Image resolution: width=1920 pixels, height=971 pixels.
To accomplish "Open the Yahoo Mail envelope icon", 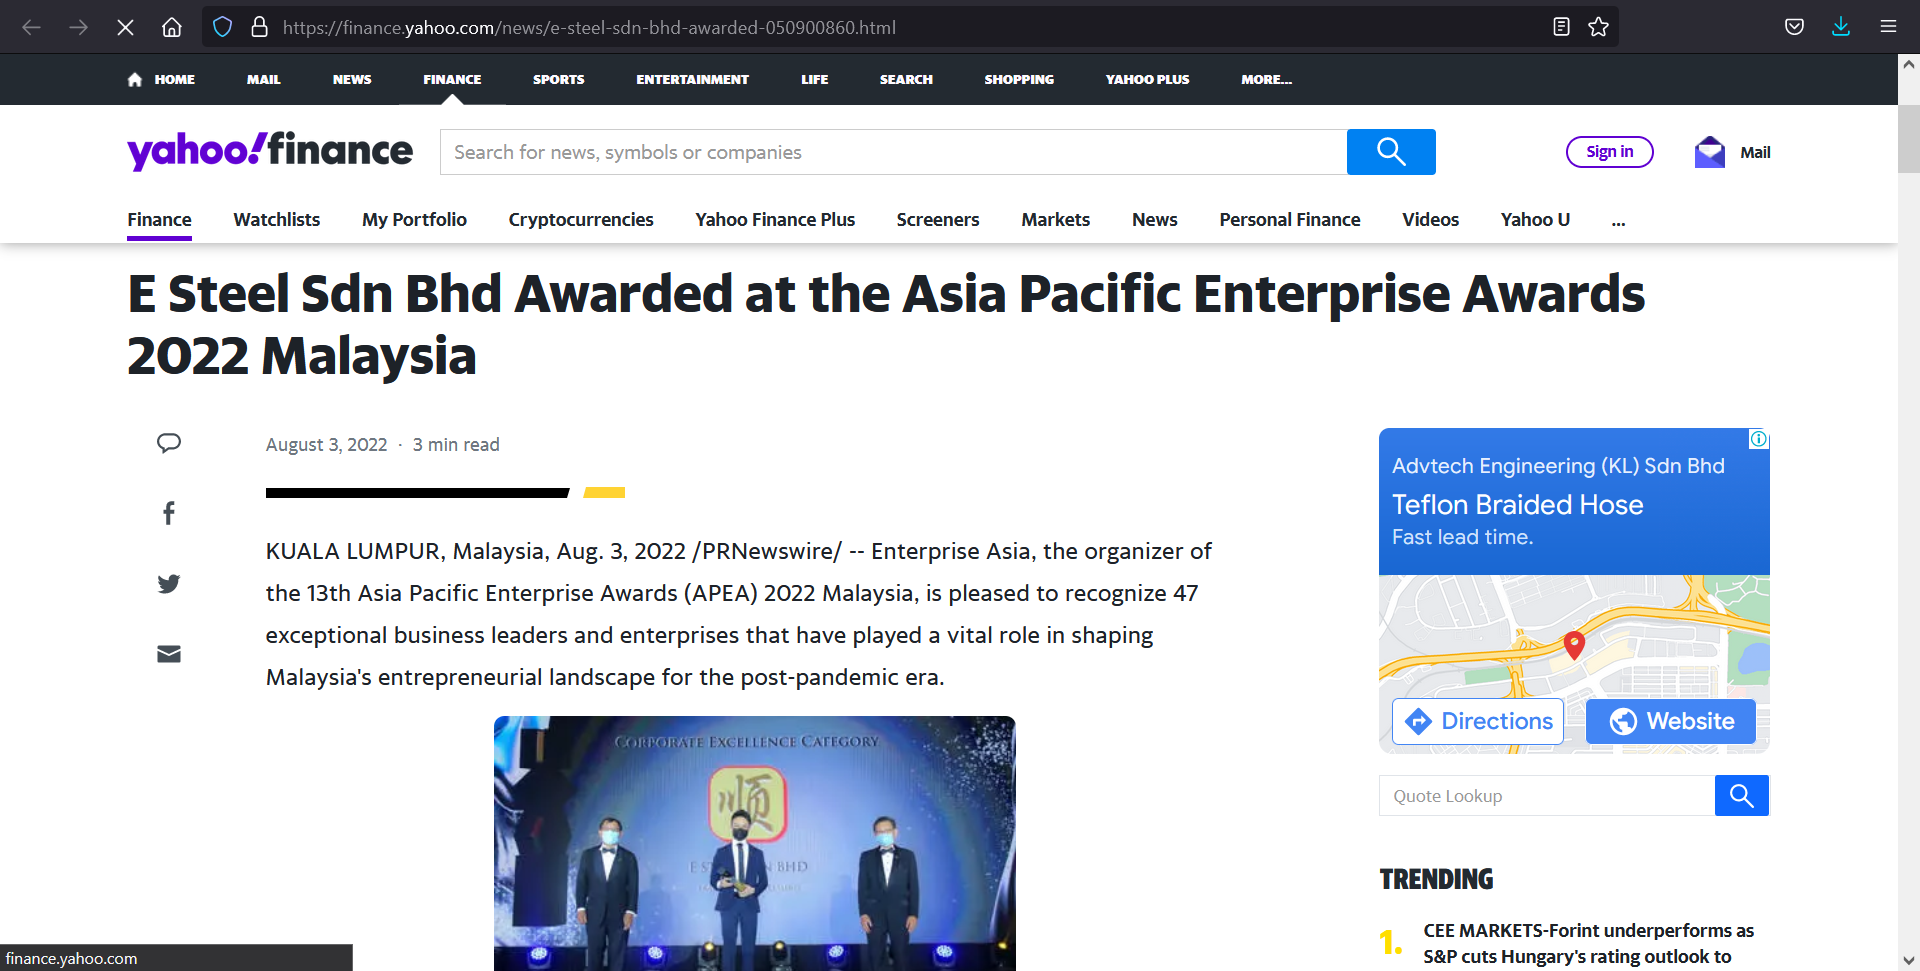I will pyautogui.click(x=1710, y=152).
